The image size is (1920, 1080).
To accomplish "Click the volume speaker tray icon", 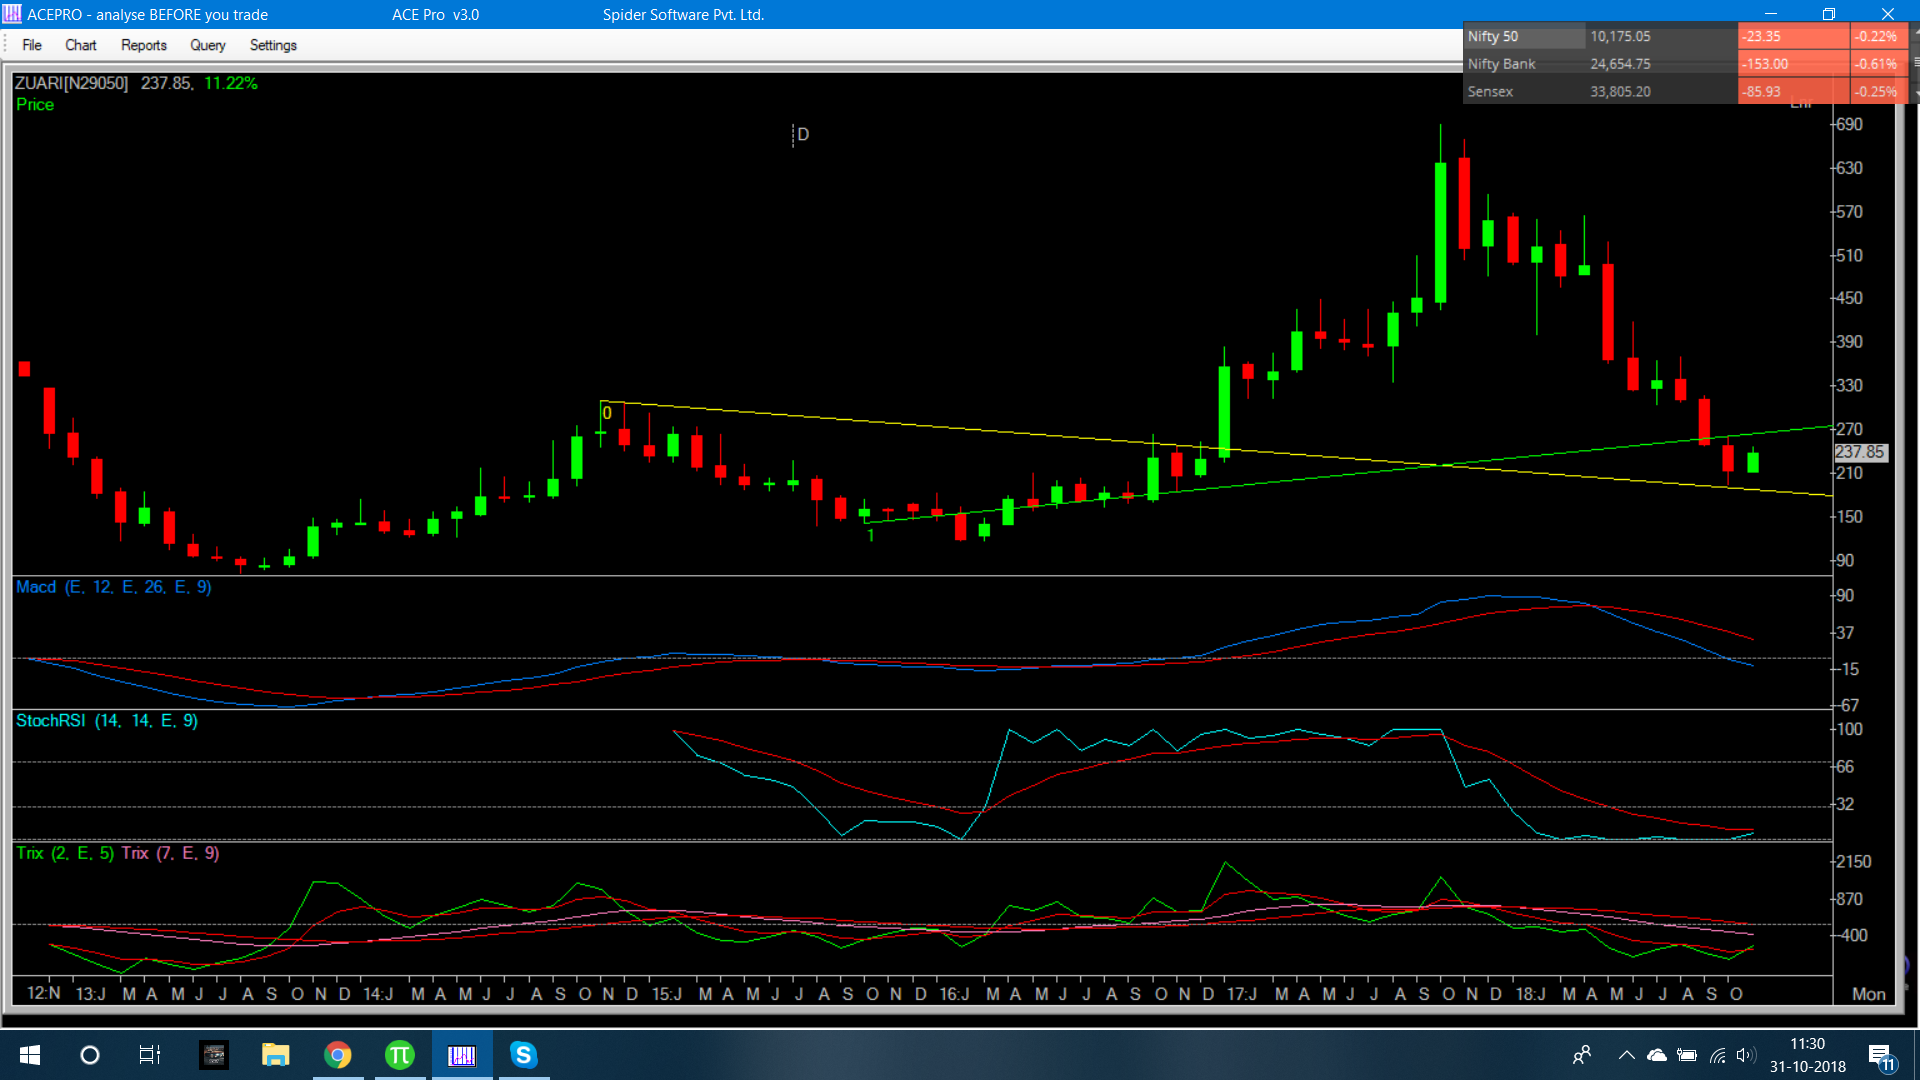I will (1746, 1055).
